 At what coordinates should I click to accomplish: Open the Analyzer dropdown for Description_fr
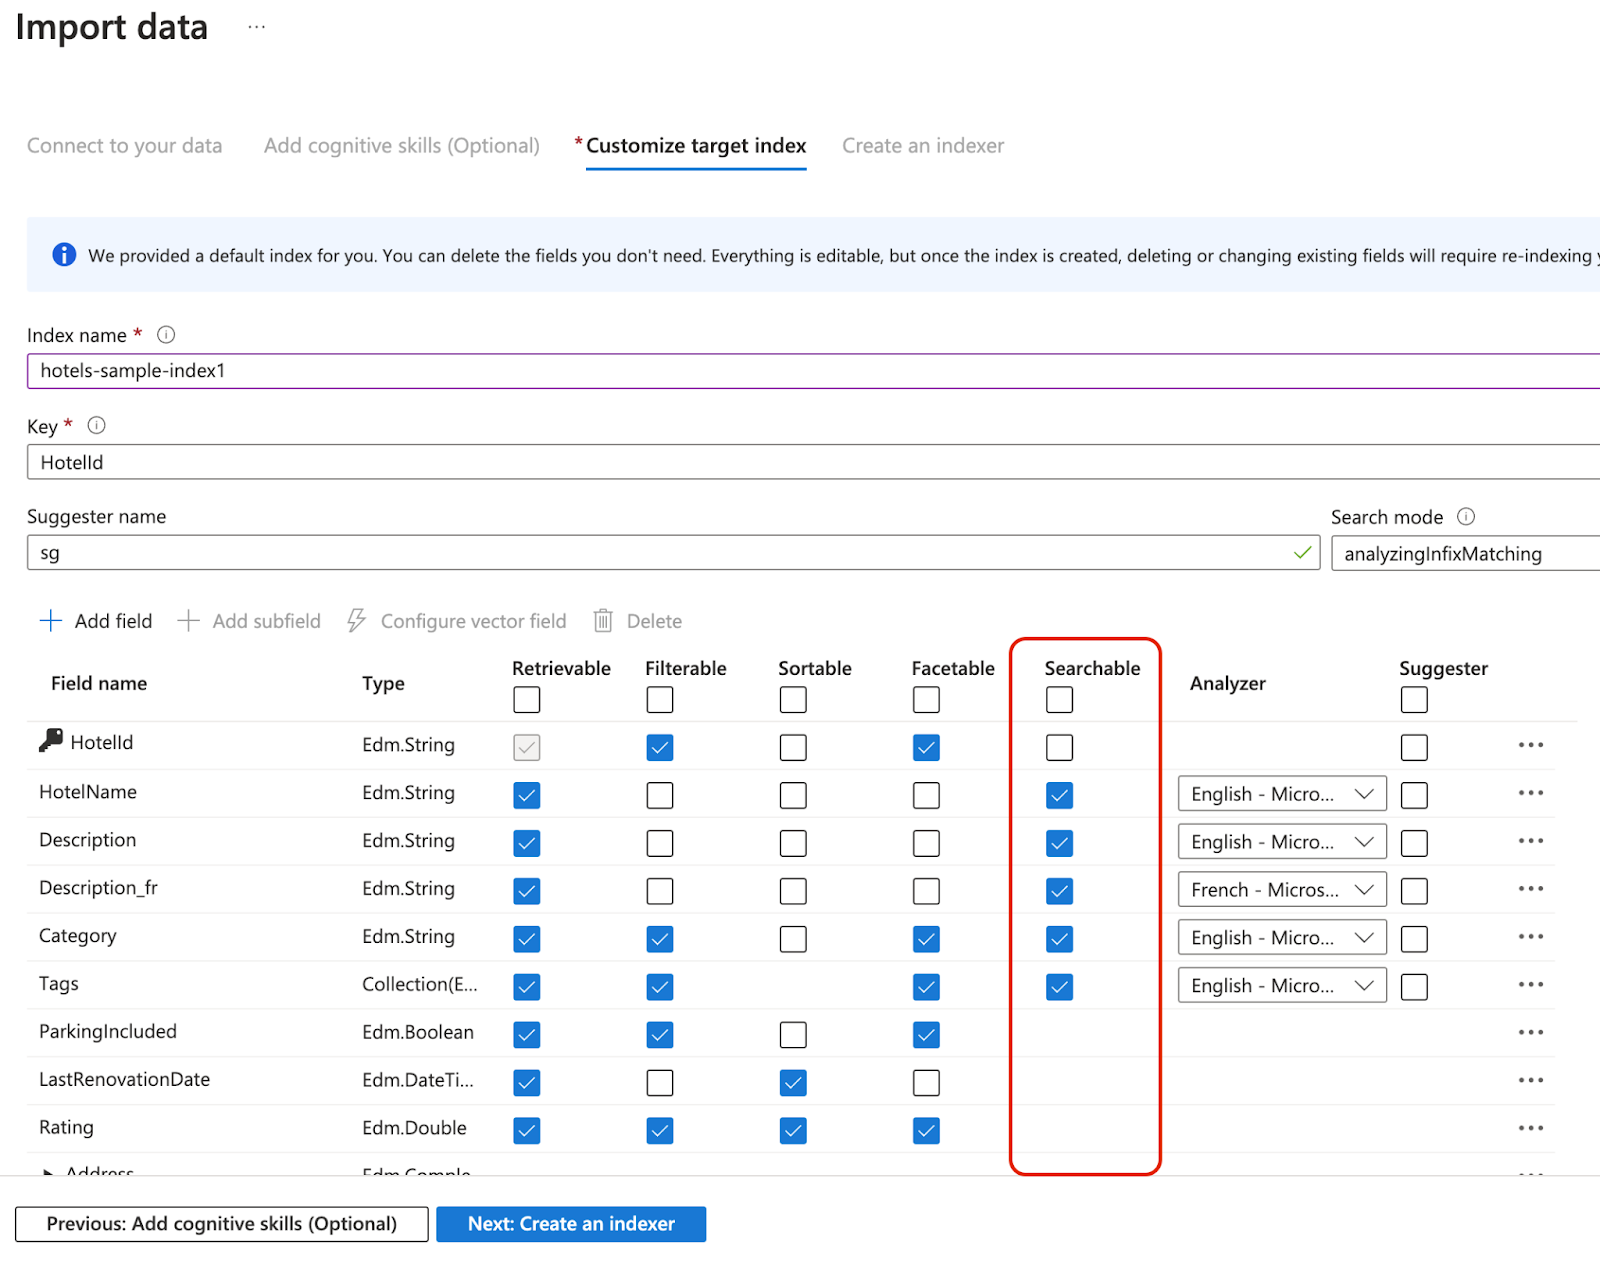1281,890
